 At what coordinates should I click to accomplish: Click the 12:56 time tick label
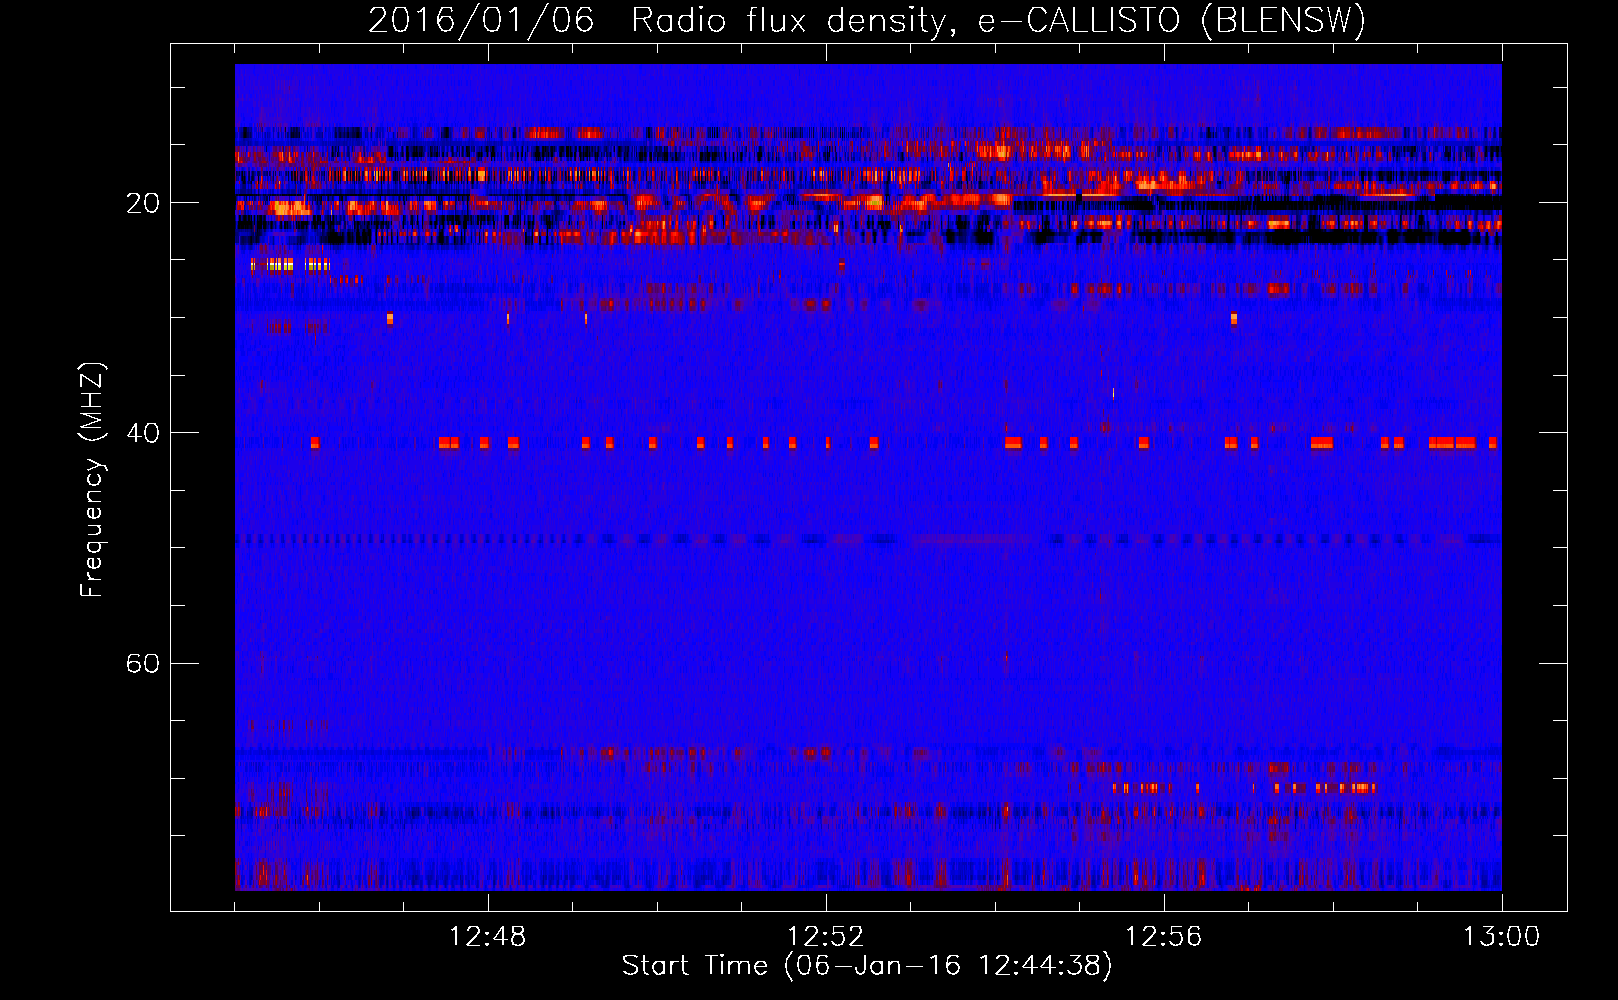tap(1163, 937)
